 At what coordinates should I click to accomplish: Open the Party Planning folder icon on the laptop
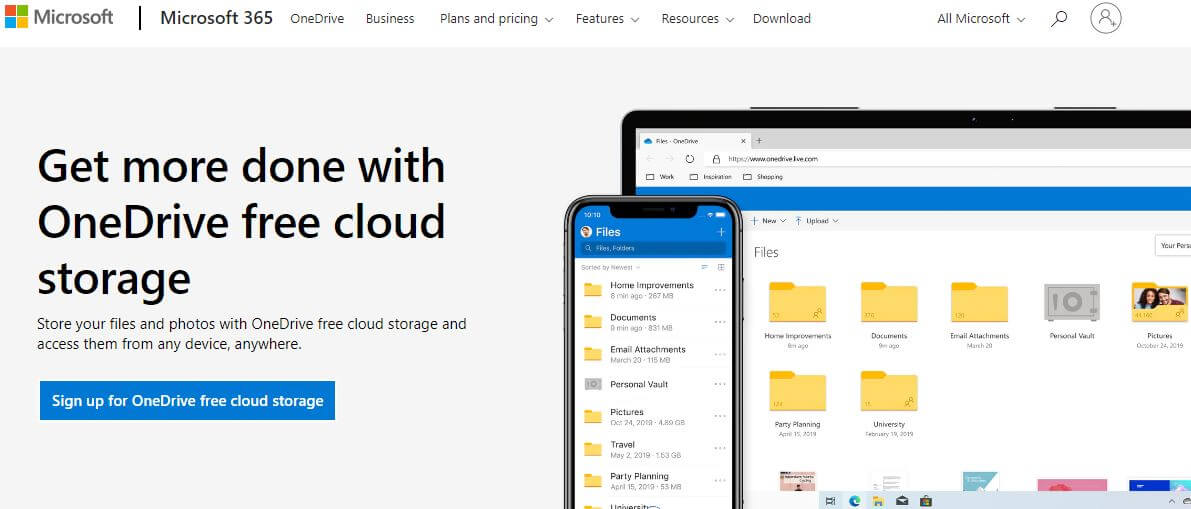pyautogui.click(x=798, y=391)
